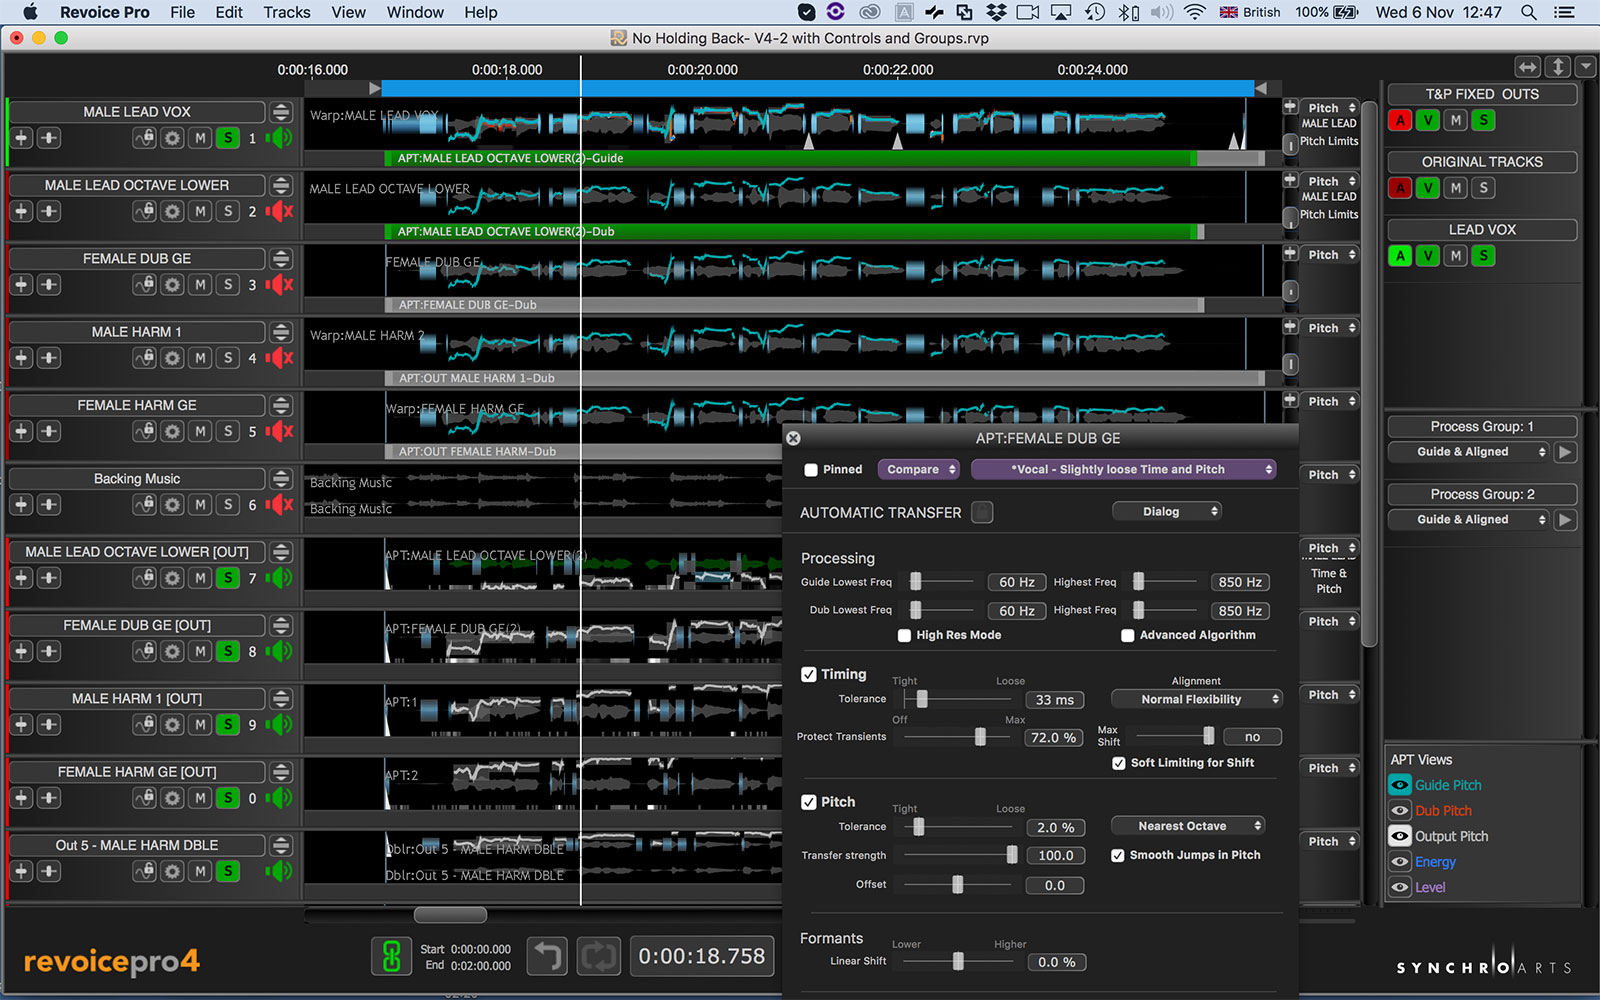Image resolution: width=1600 pixels, height=1000 pixels.
Task: Click the MALE LEAD VOX track name button
Action: pyautogui.click(x=137, y=112)
